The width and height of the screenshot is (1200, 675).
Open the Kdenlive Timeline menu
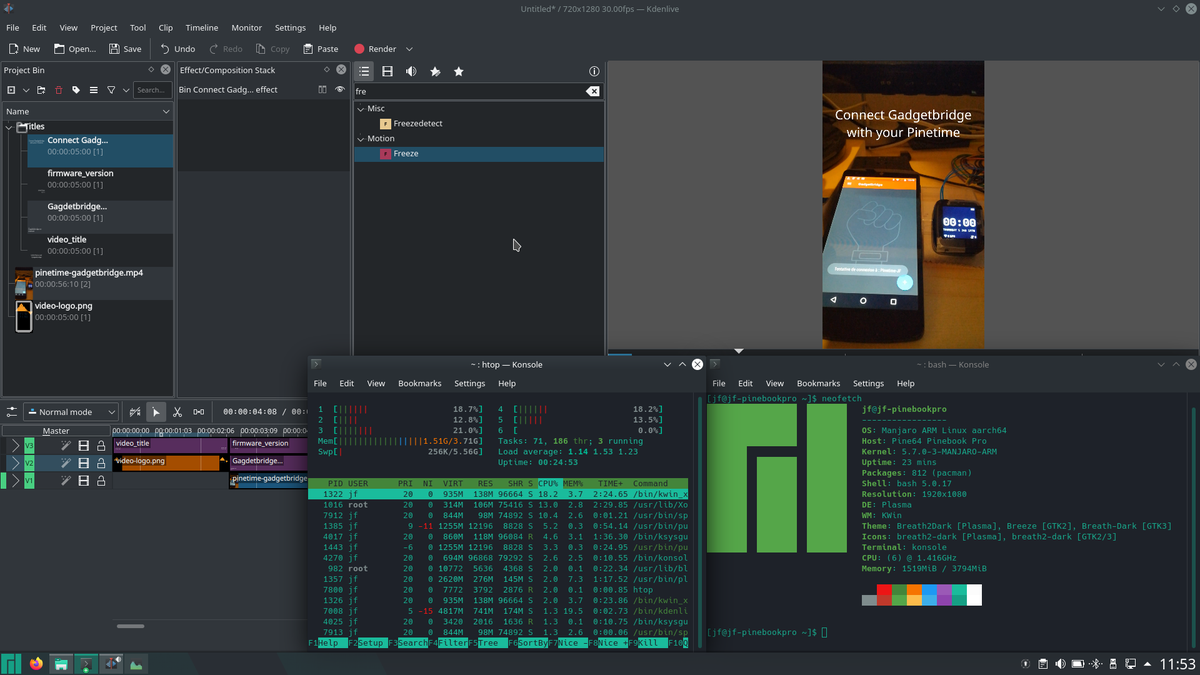tap(202, 28)
